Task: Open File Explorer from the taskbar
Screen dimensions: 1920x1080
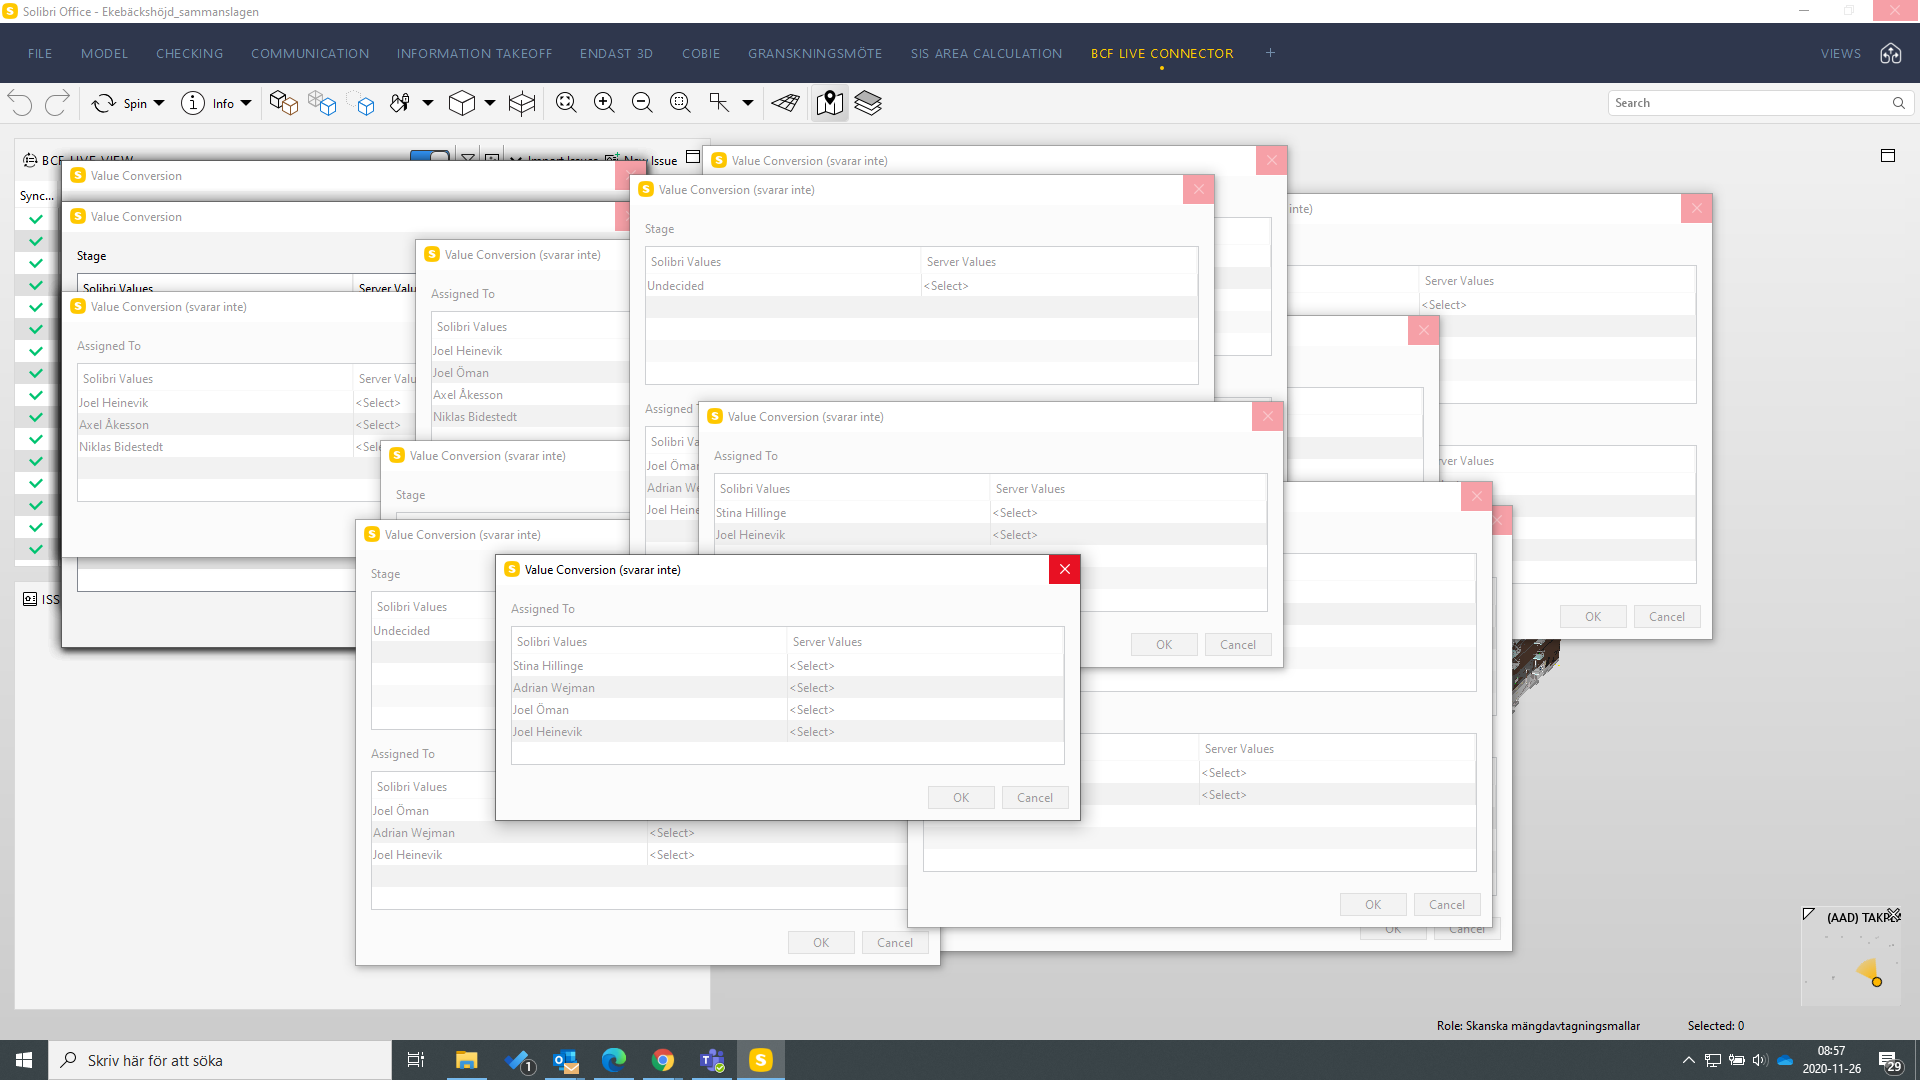Action: [x=466, y=1060]
